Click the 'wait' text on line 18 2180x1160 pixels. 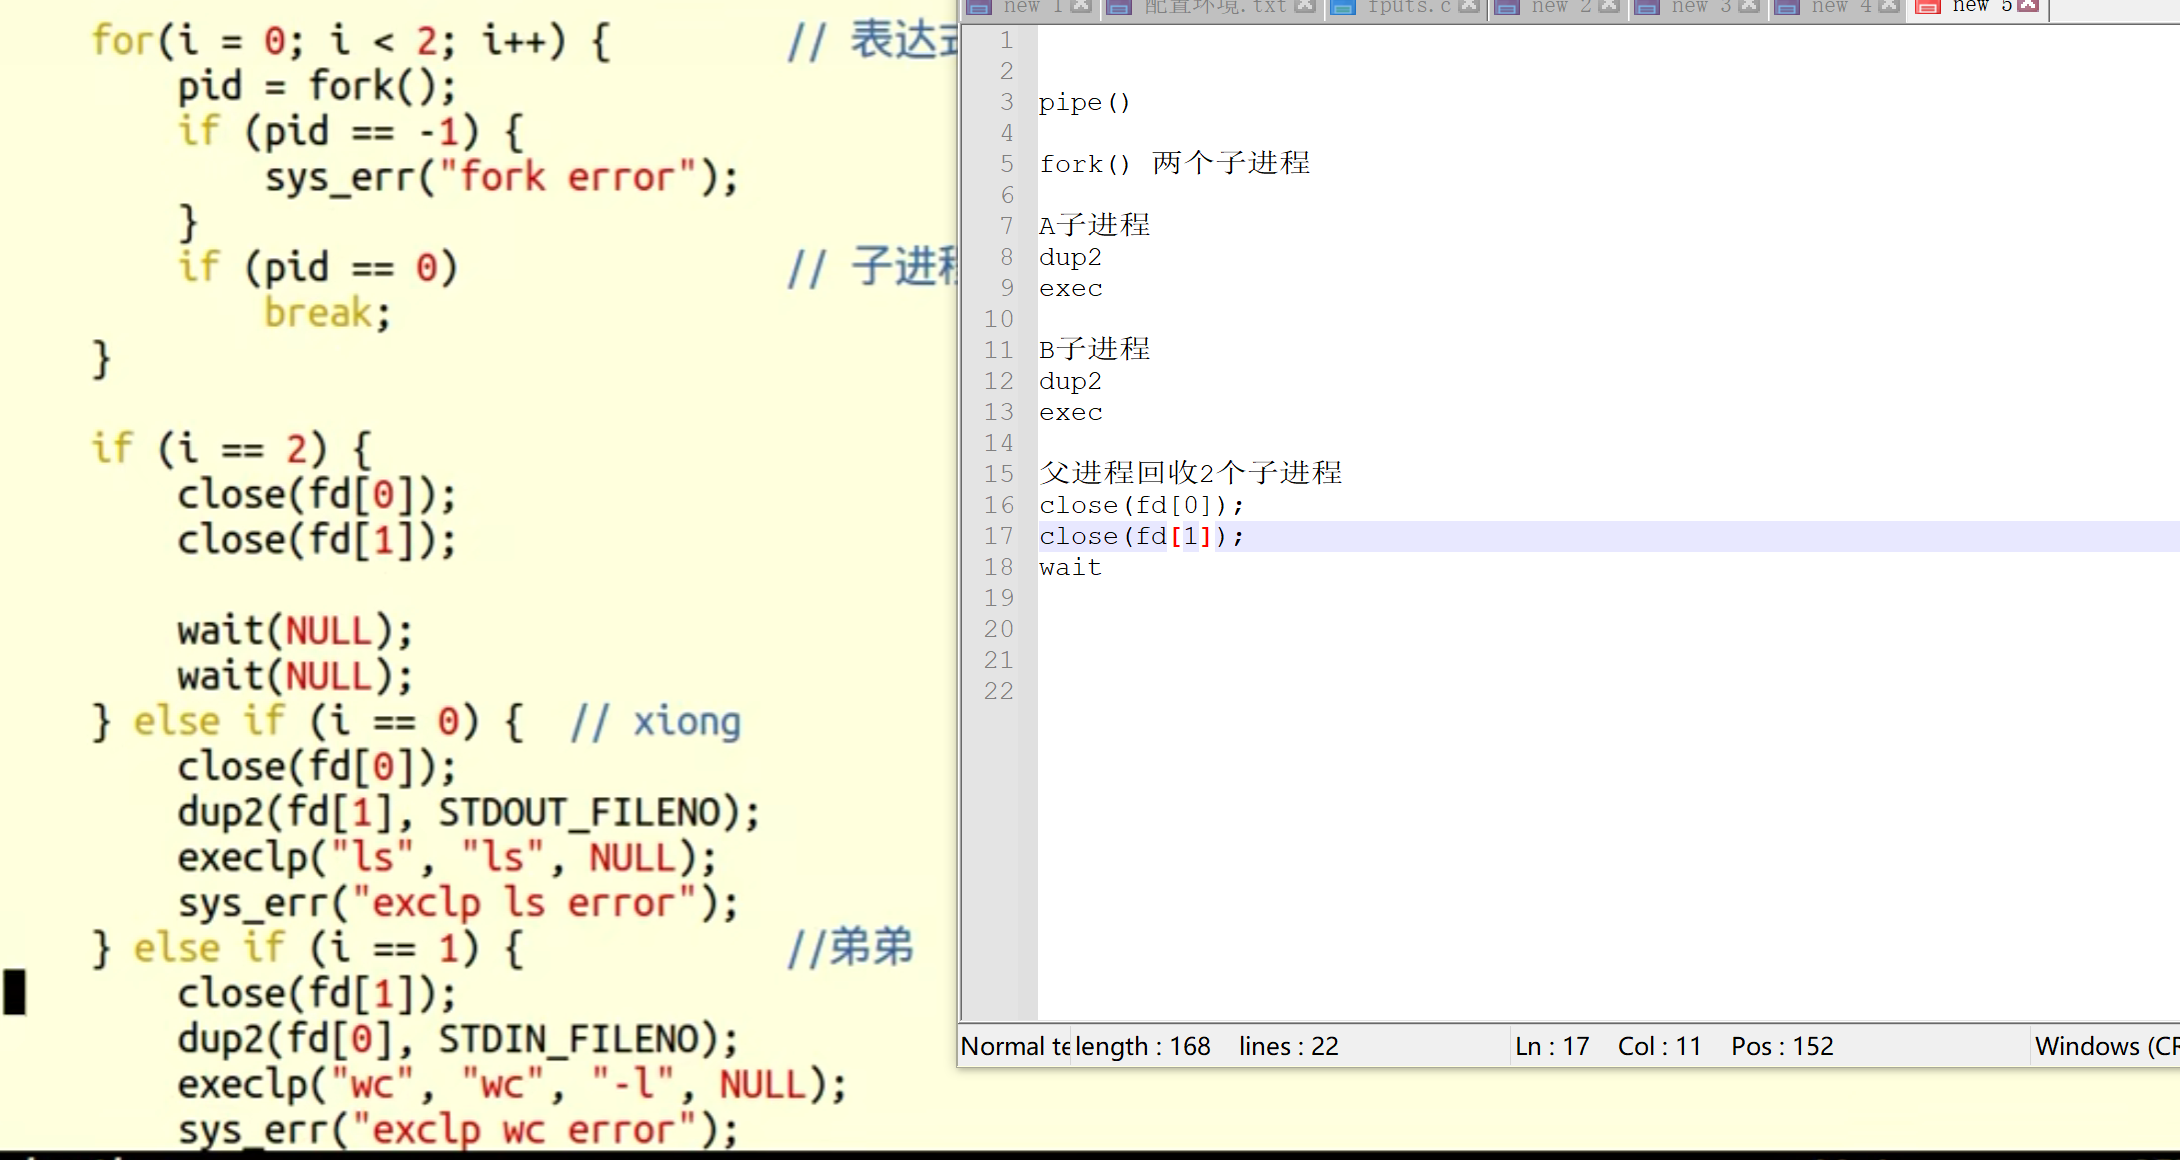[1070, 567]
